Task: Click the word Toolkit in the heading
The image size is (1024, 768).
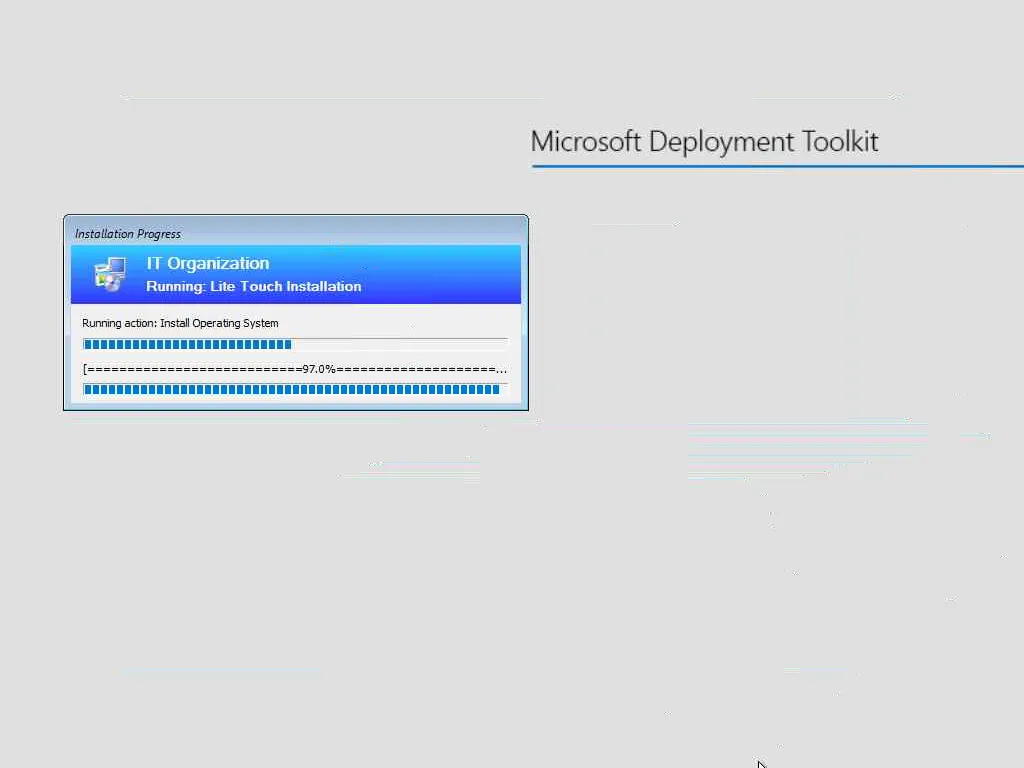Action: (840, 142)
